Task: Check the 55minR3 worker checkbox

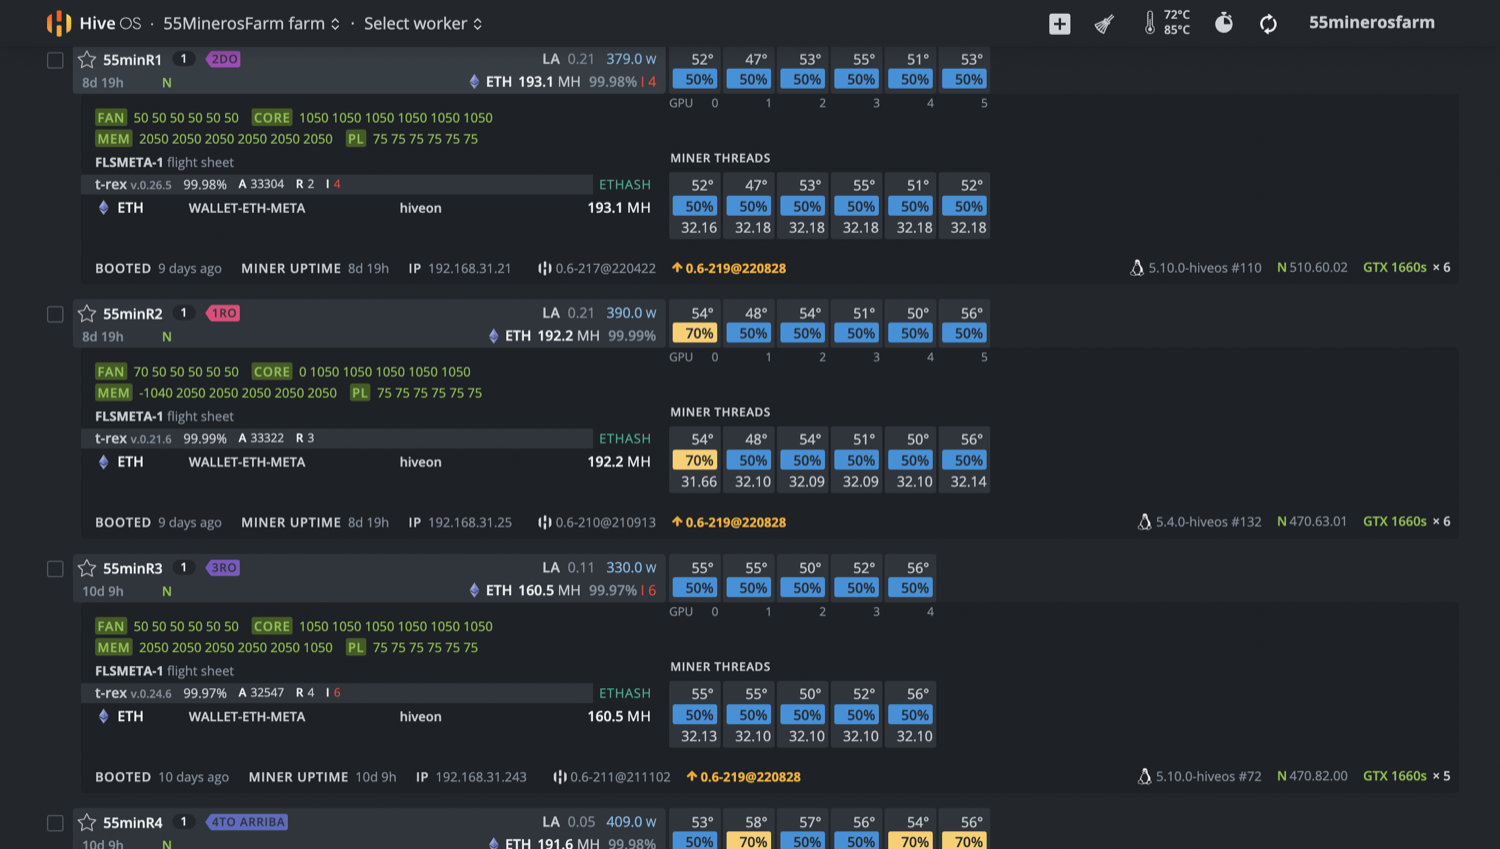Action: point(55,568)
